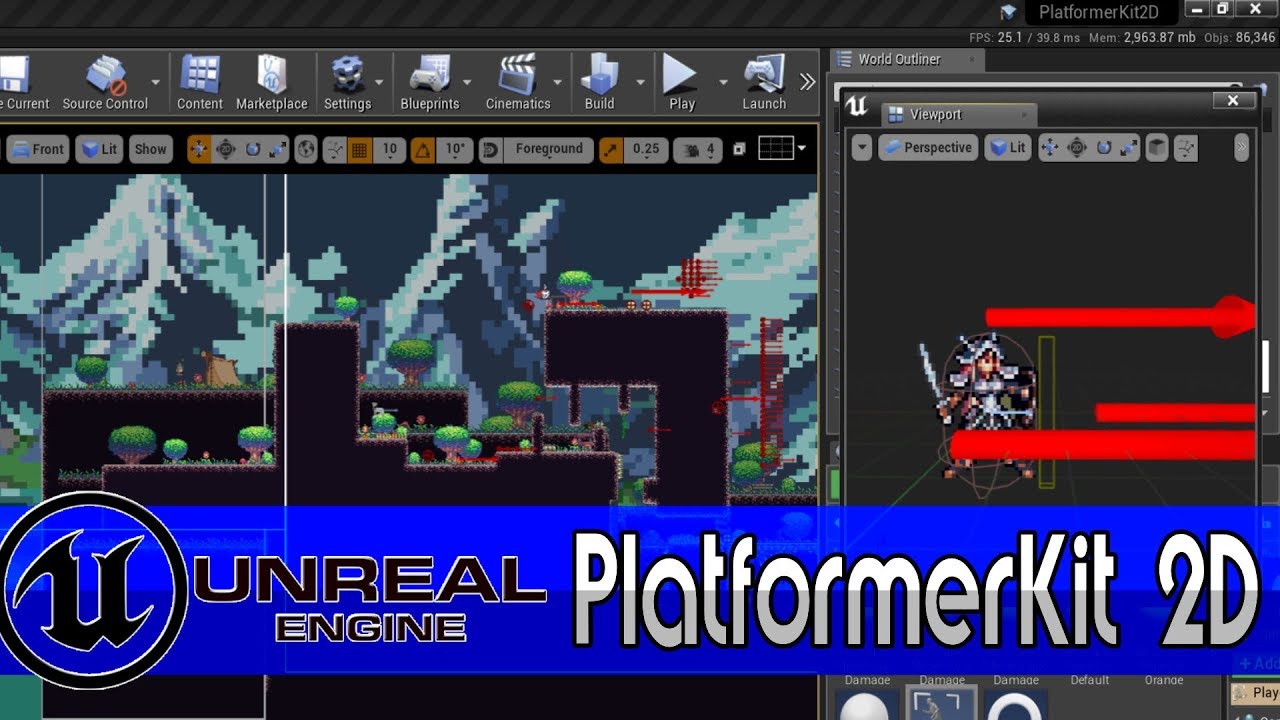This screenshot has height=720, width=1280.
Task: Select the white sphere Damage thumbnail
Action: point(866,704)
